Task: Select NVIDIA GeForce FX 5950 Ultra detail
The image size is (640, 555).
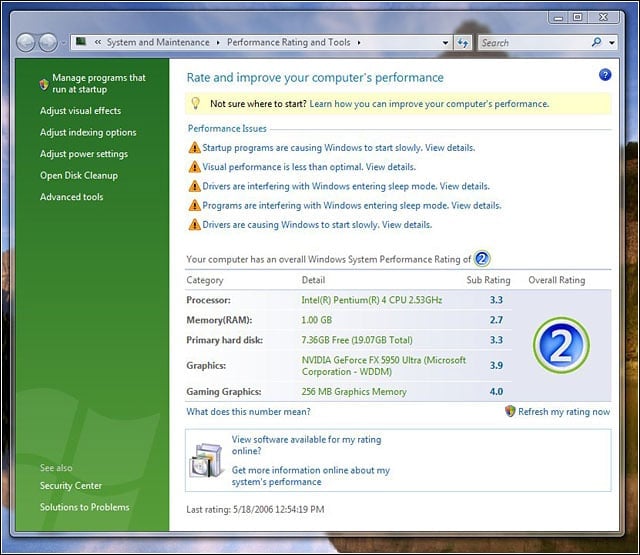Action: [384, 366]
